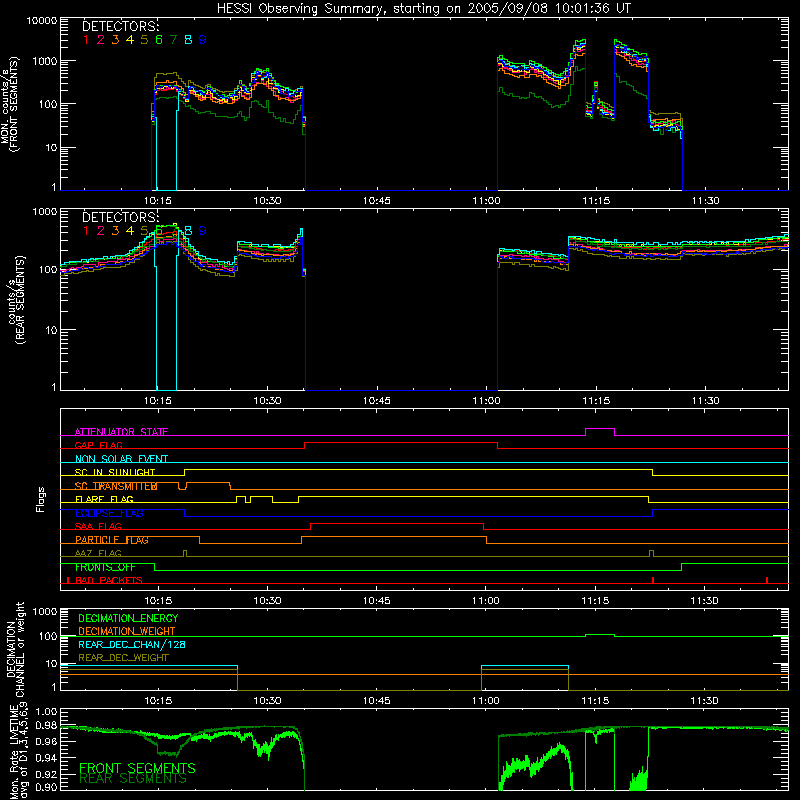This screenshot has height=800, width=800.
Task: Select orange detector '3' in front segments legend
Action: tap(115, 40)
